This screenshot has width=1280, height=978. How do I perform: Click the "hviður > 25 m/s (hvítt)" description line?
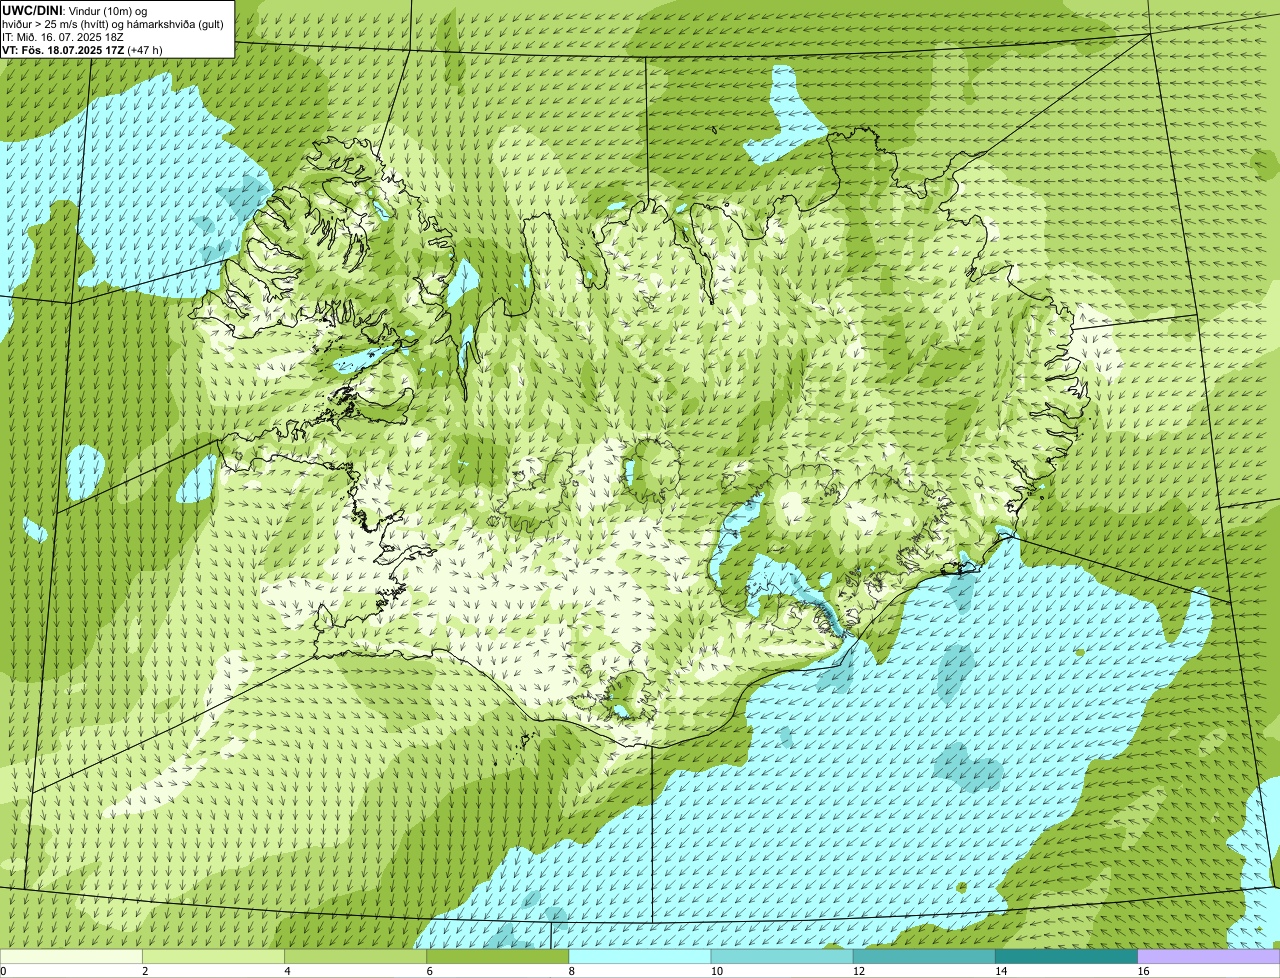click(x=113, y=23)
